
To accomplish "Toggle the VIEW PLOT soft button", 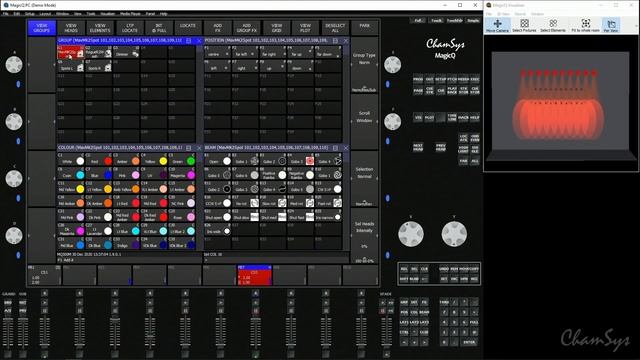I will point(305,28).
